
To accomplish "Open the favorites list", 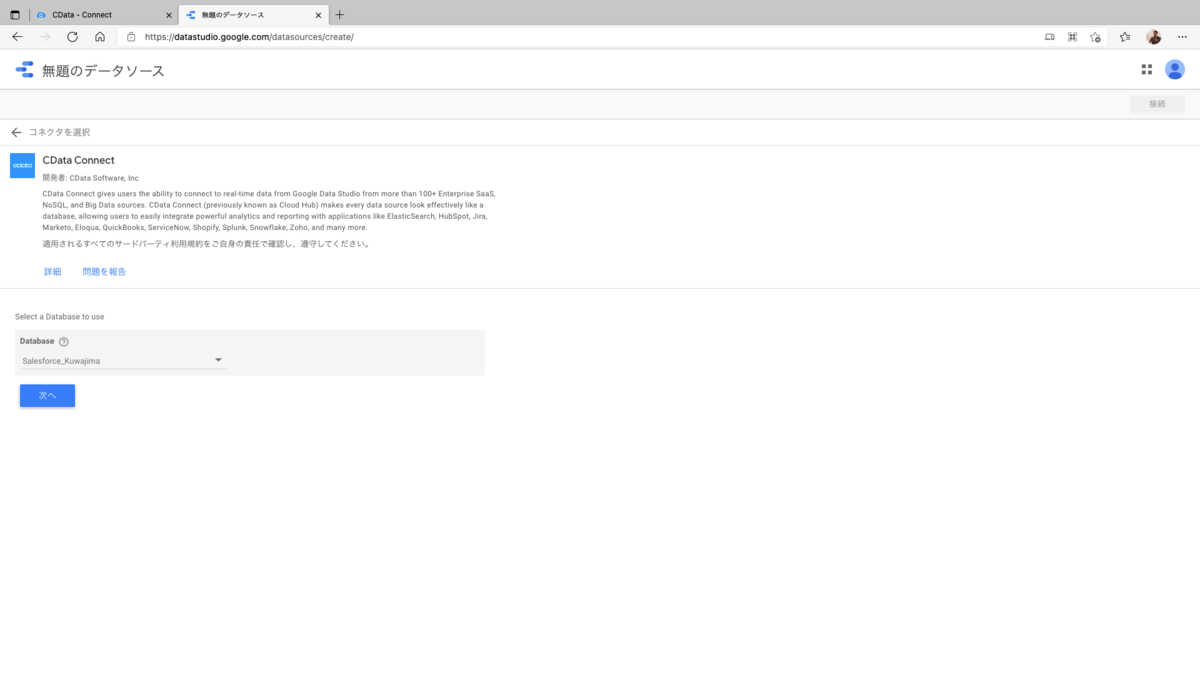I will point(1125,37).
